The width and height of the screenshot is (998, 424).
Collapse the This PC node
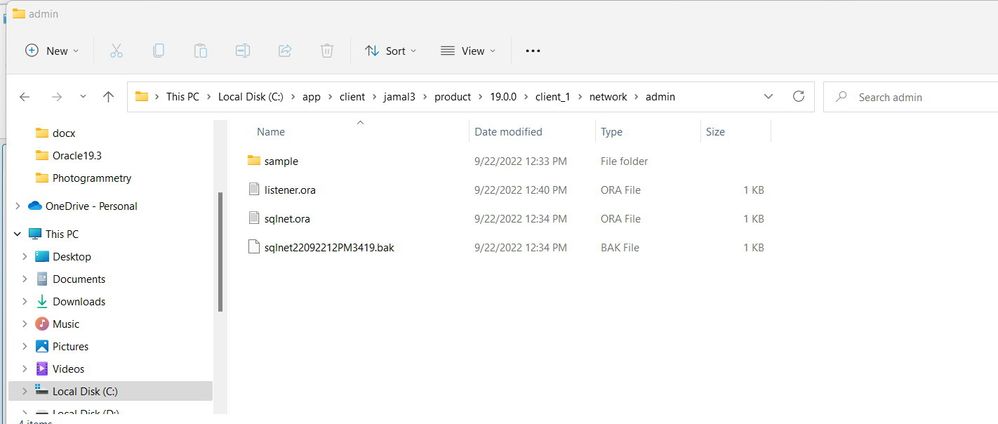17,234
